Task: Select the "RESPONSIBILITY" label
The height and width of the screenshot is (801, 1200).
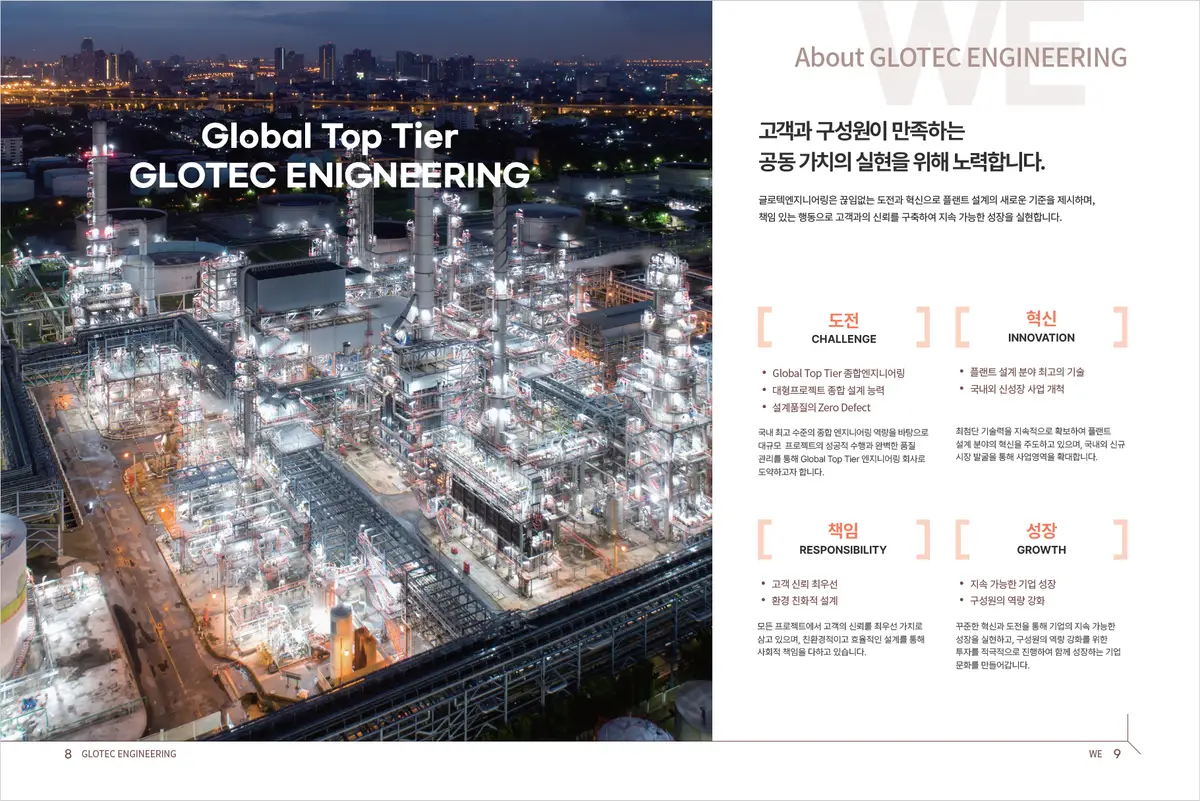Action: coord(843,550)
